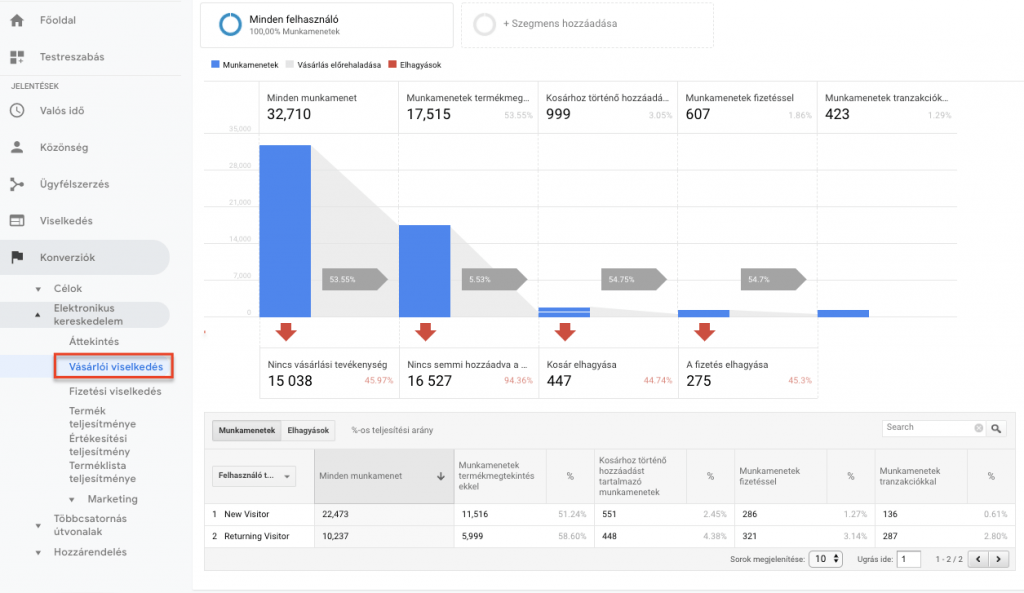Open the Felhasználó típus dimension dropdown

tap(254, 476)
